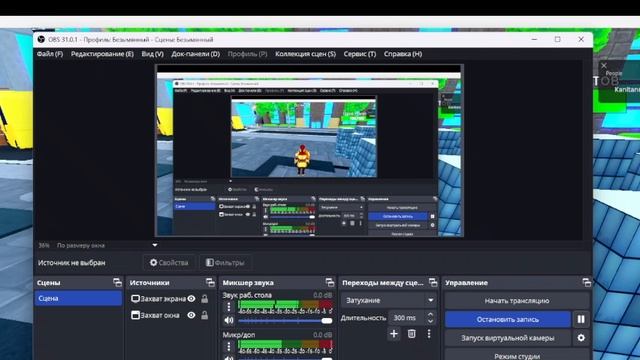This screenshot has height=360, width=640.
Task: Click the 0.0 dB value of Микр/доп
Action: [x=322, y=335]
